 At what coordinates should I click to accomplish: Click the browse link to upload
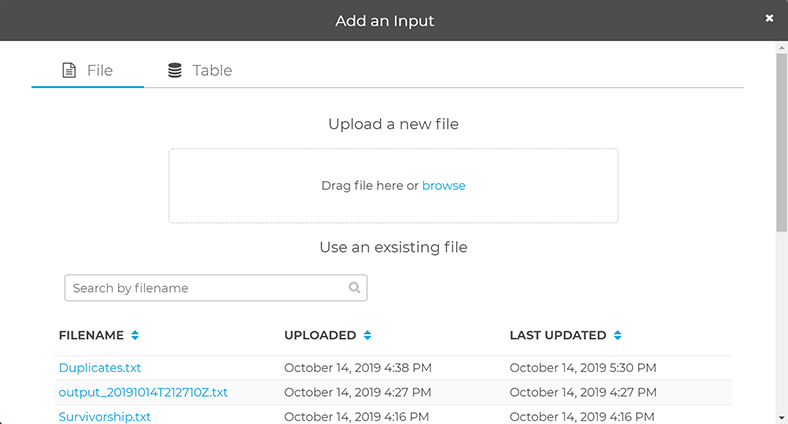pos(443,186)
